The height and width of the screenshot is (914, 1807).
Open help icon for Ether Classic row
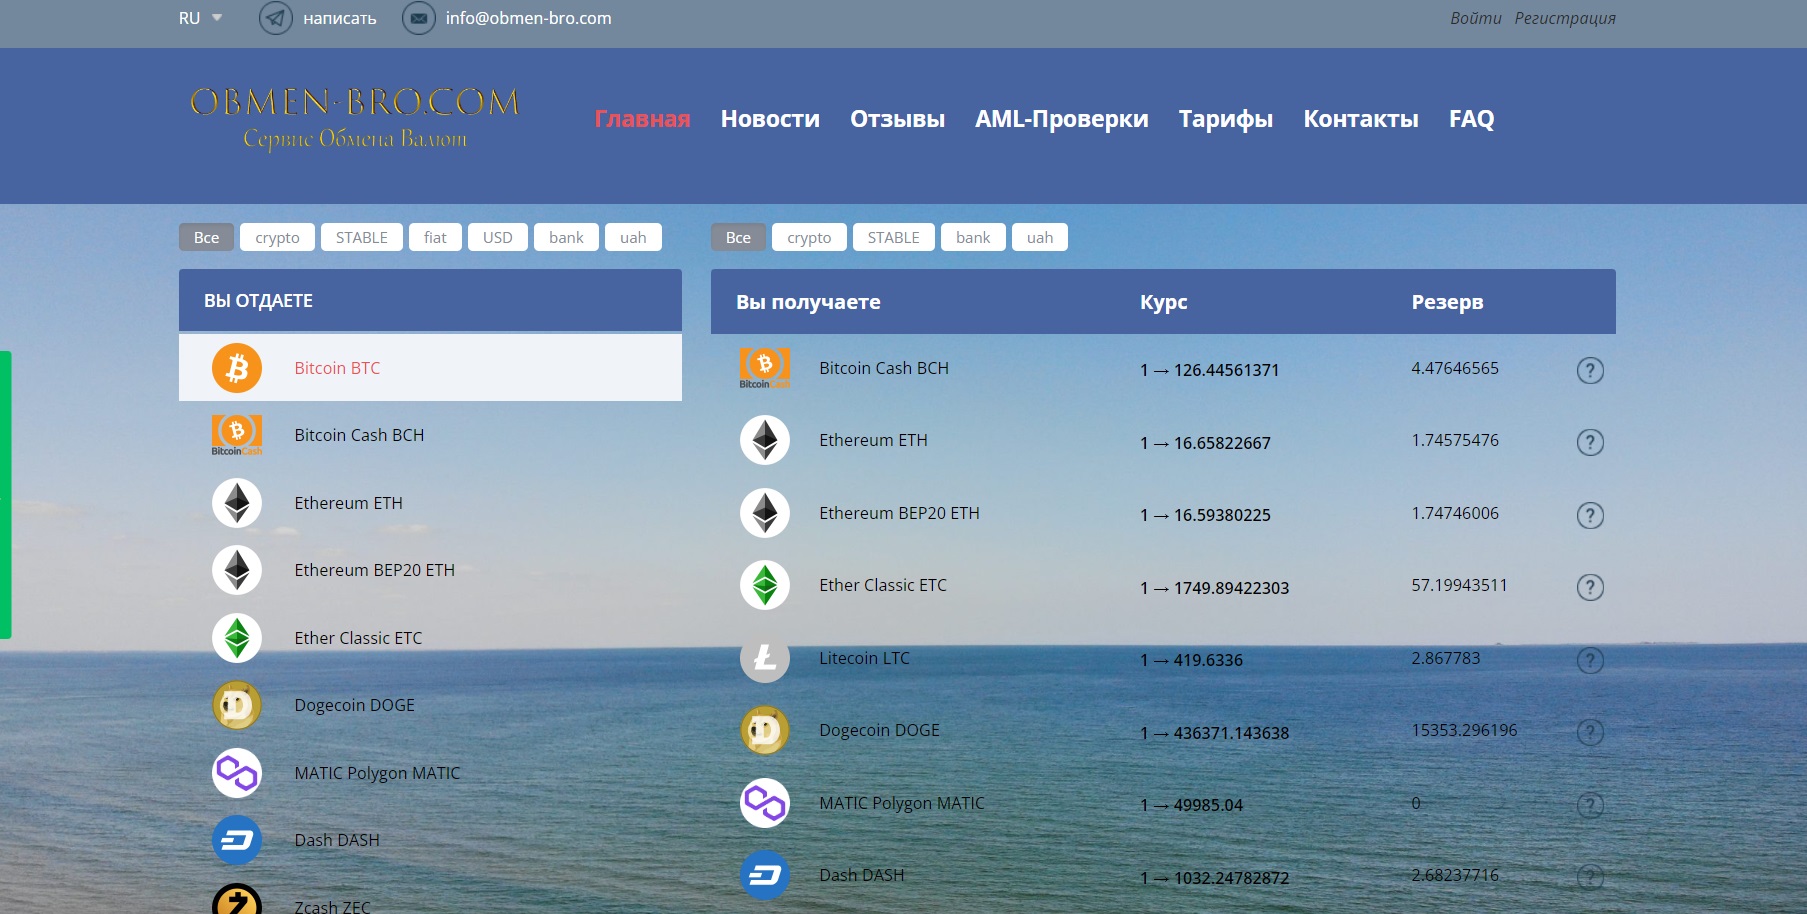point(1590,587)
